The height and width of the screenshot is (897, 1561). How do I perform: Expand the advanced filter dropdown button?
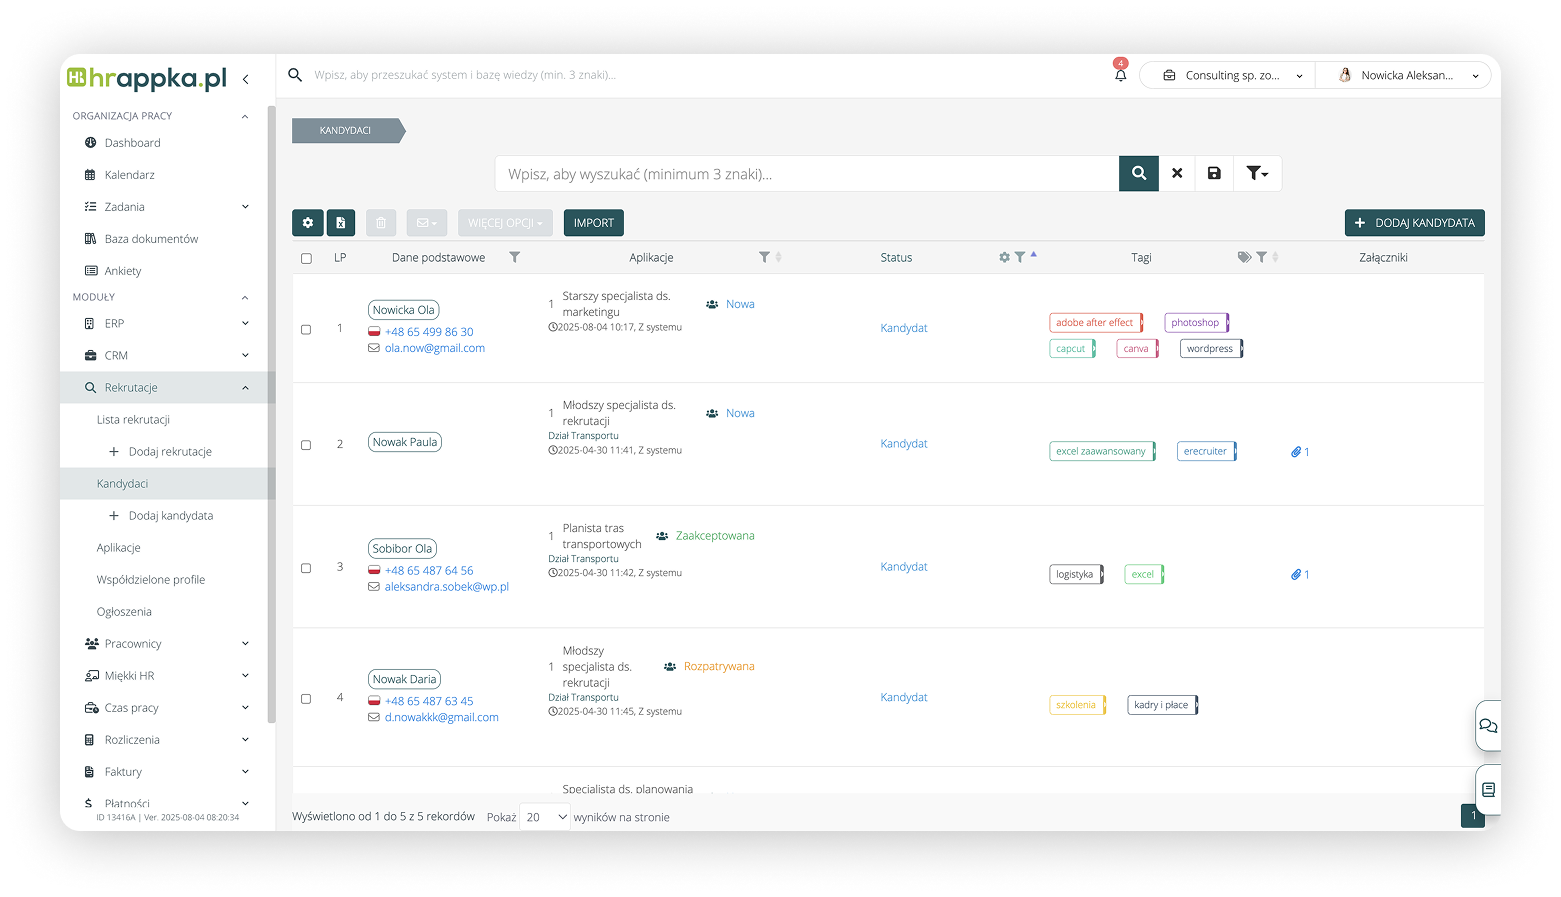pyautogui.click(x=1257, y=173)
